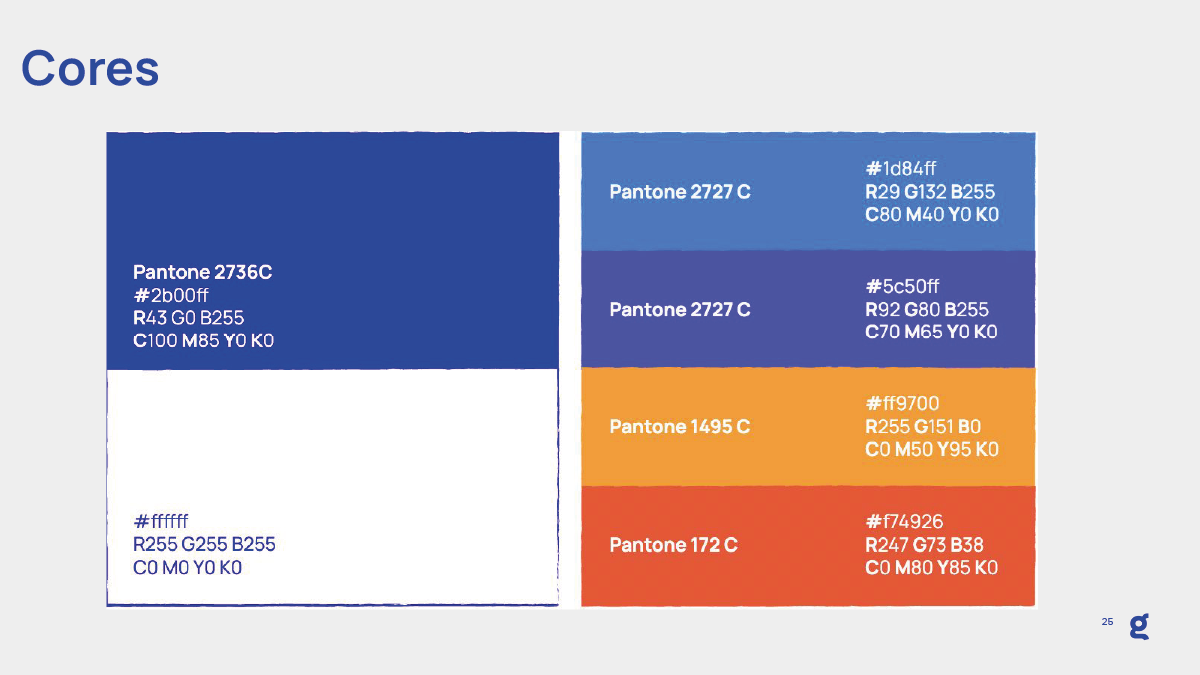The height and width of the screenshot is (675, 1200).
Task: Click the R43 G0 B255 text
Action: 189,318
